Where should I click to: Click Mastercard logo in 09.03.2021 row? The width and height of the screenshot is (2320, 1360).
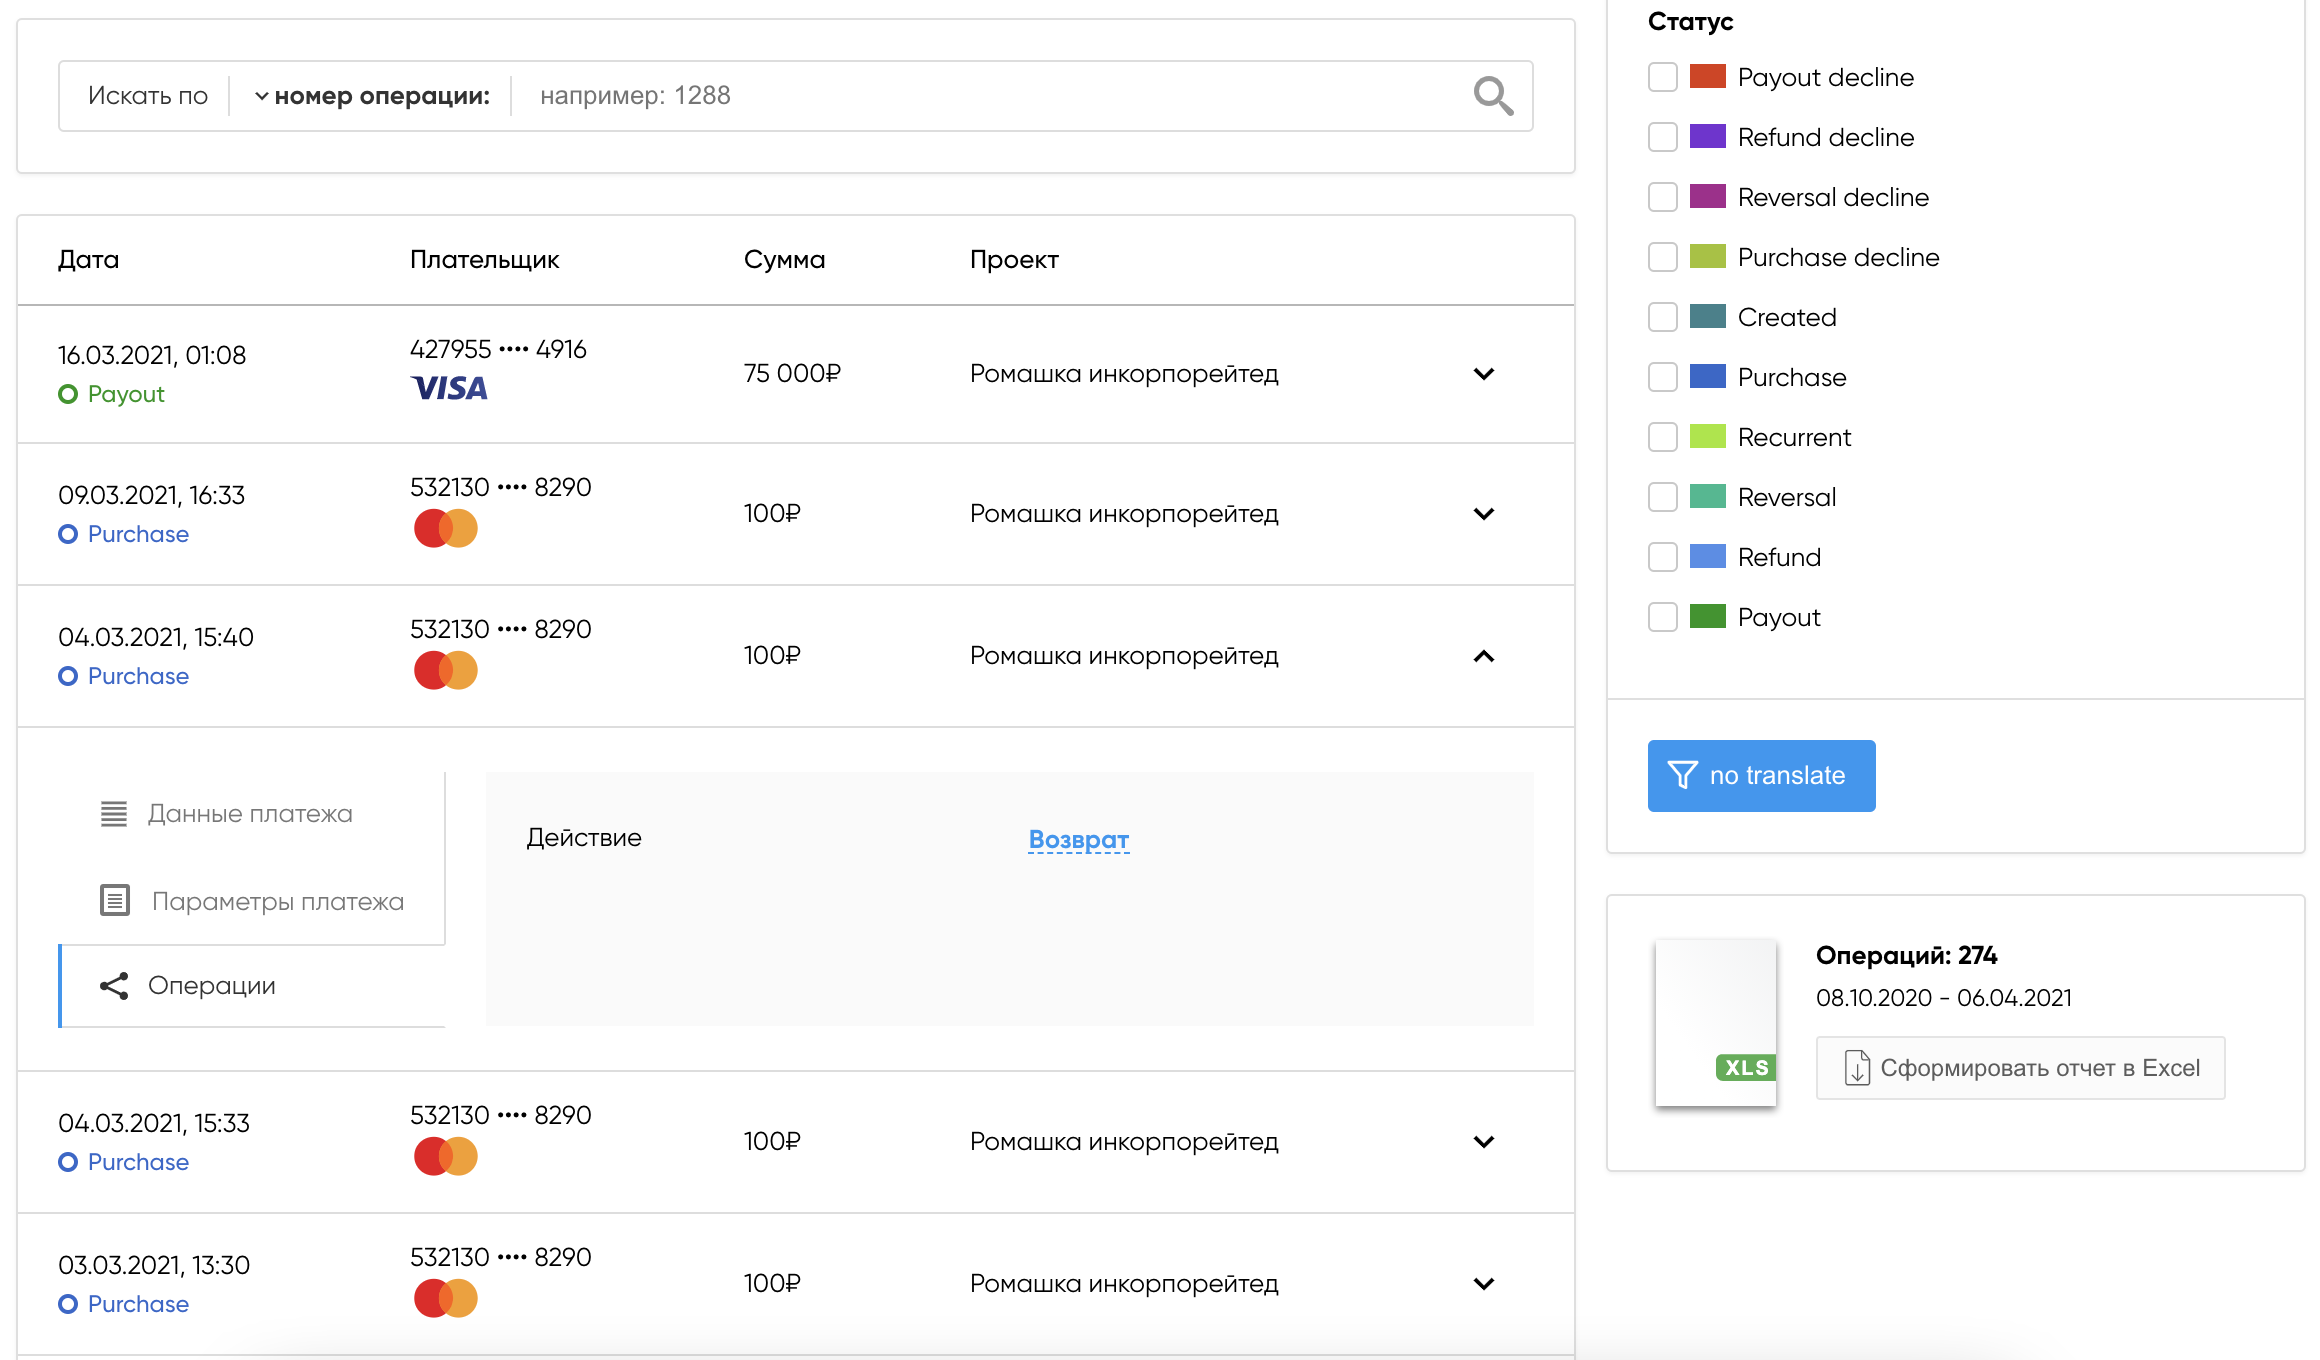[446, 528]
